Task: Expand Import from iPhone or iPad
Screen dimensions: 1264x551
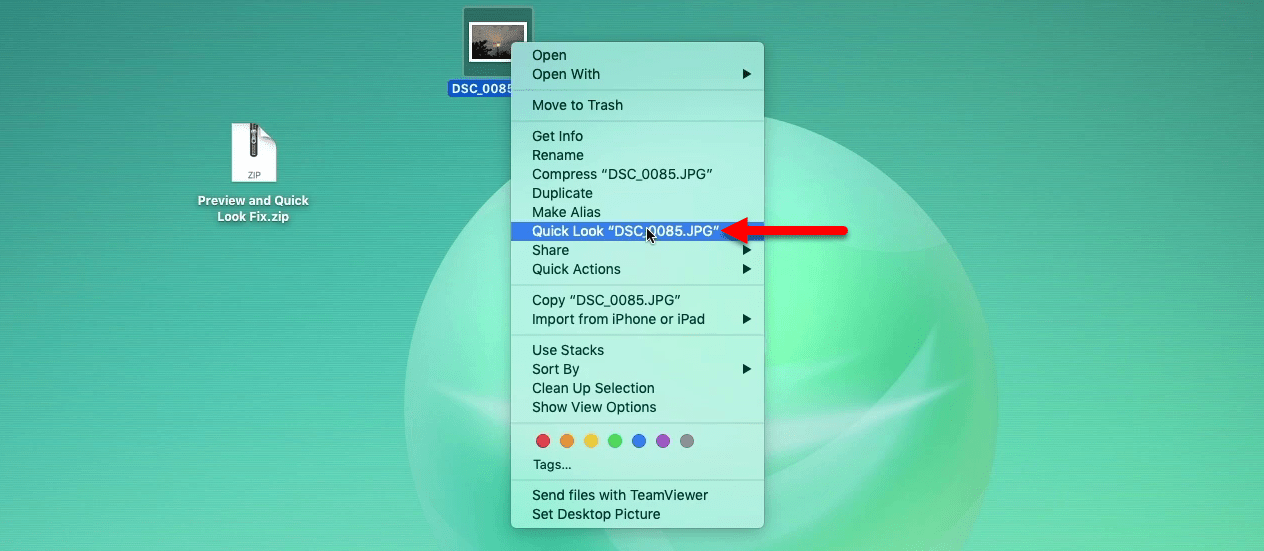Action: (x=637, y=319)
